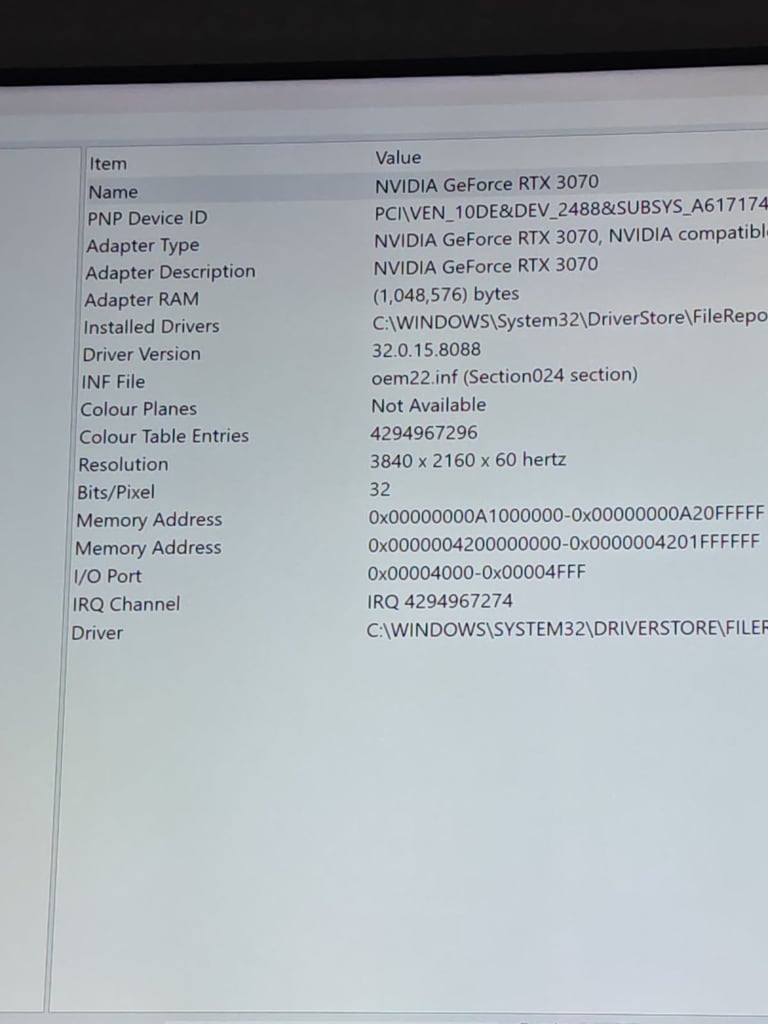This screenshot has width=768, height=1024.
Task: Click the oem22.inf (Section024 section) value
Action: [505, 376]
